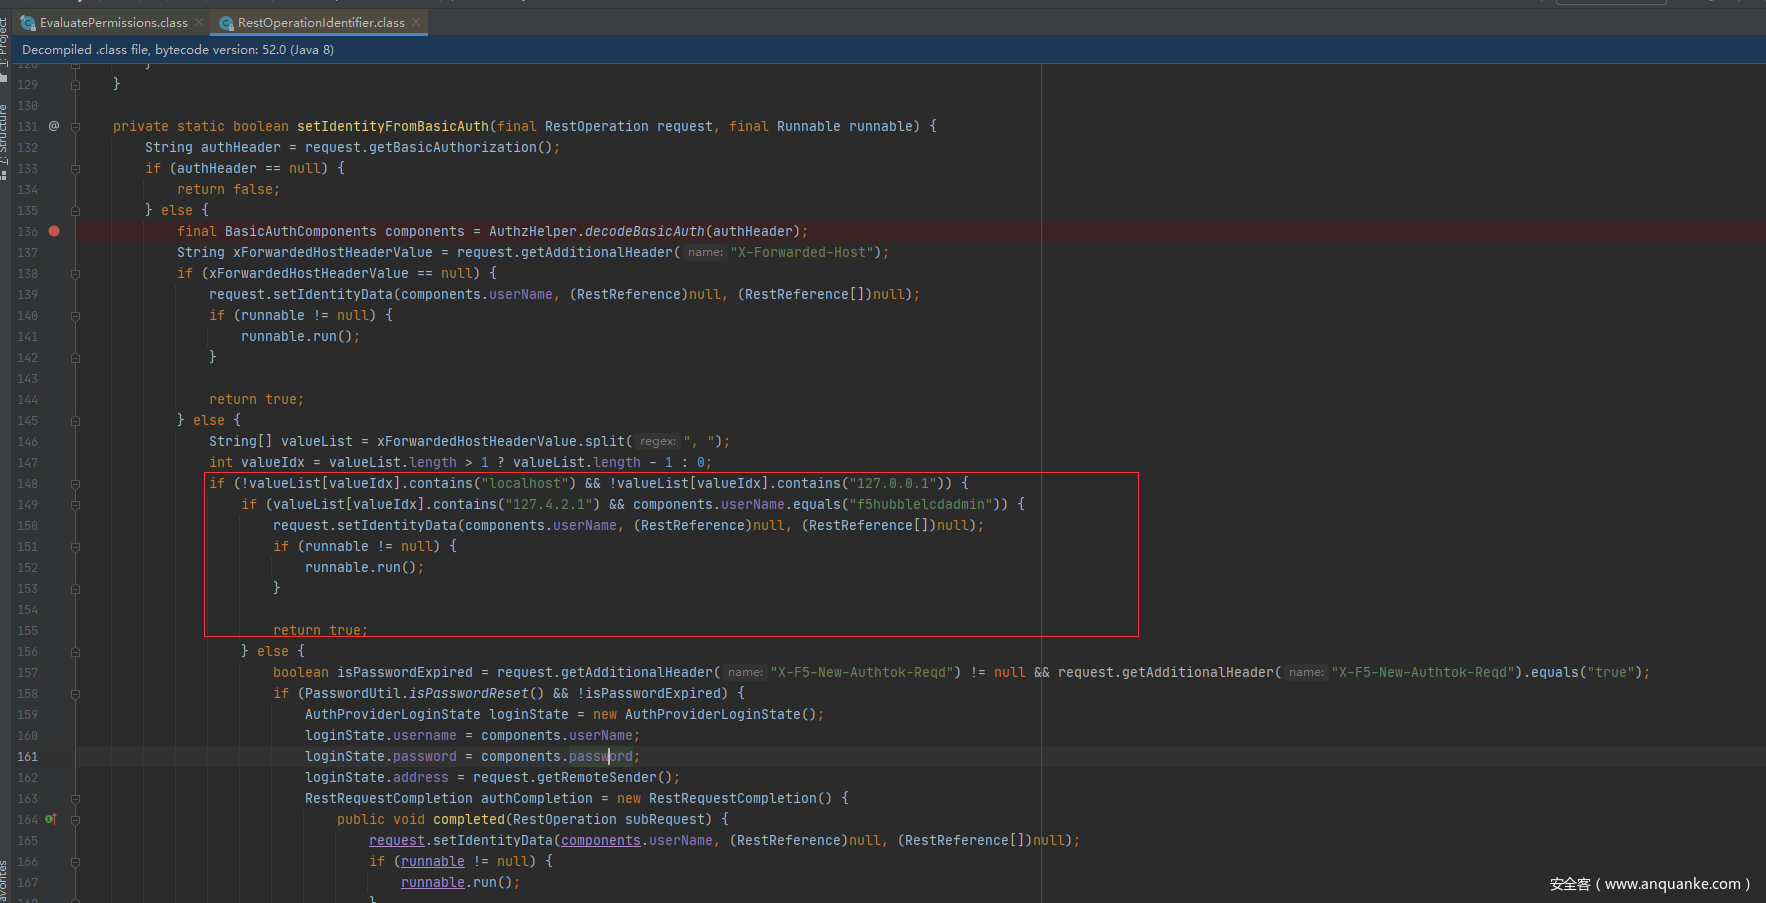This screenshot has width=1766, height=903.
Task: Switch to the EvaluatePermissions.class tab
Action: pos(113,22)
